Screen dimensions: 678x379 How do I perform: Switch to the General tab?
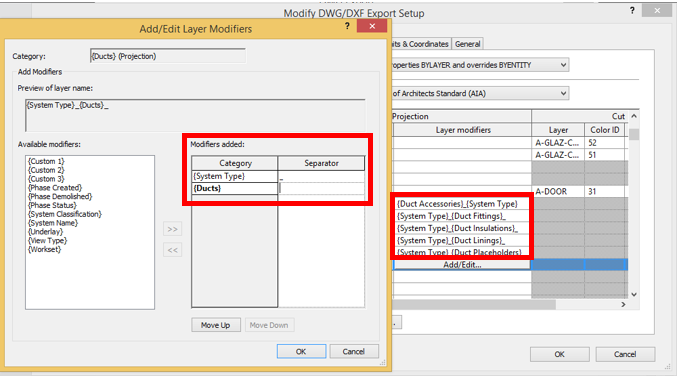tap(467, 44)
